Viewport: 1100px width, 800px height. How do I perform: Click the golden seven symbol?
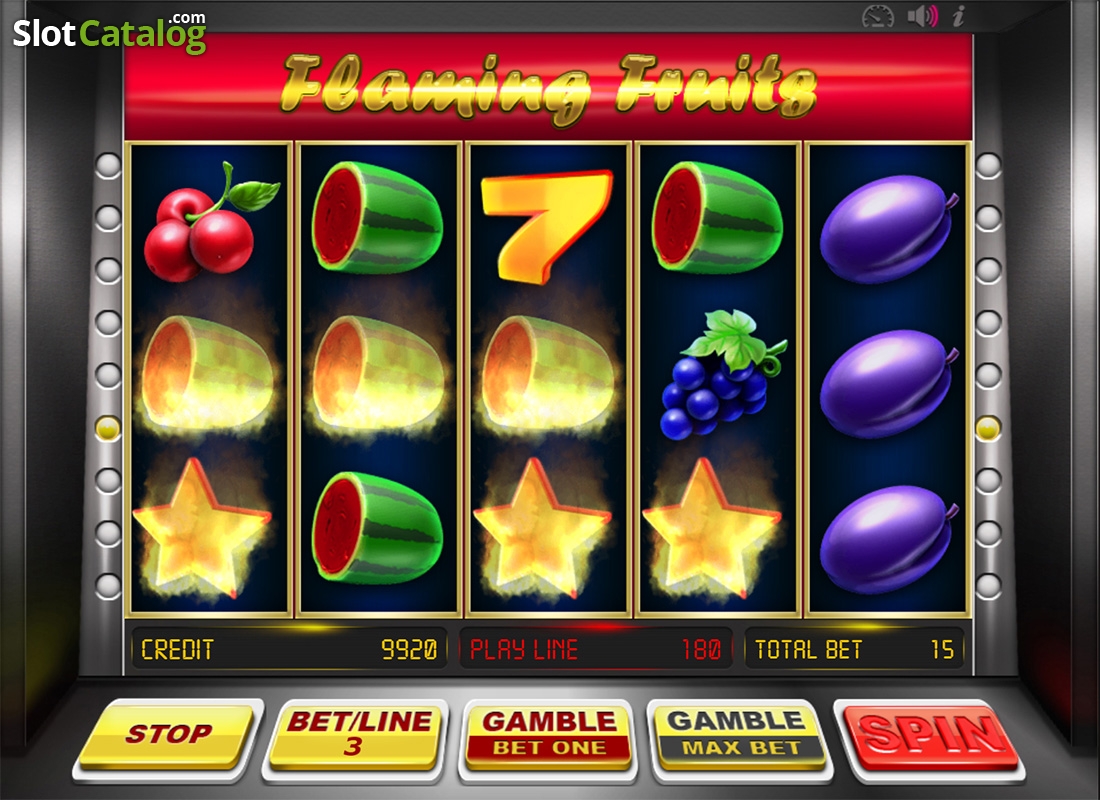(546, 225)
